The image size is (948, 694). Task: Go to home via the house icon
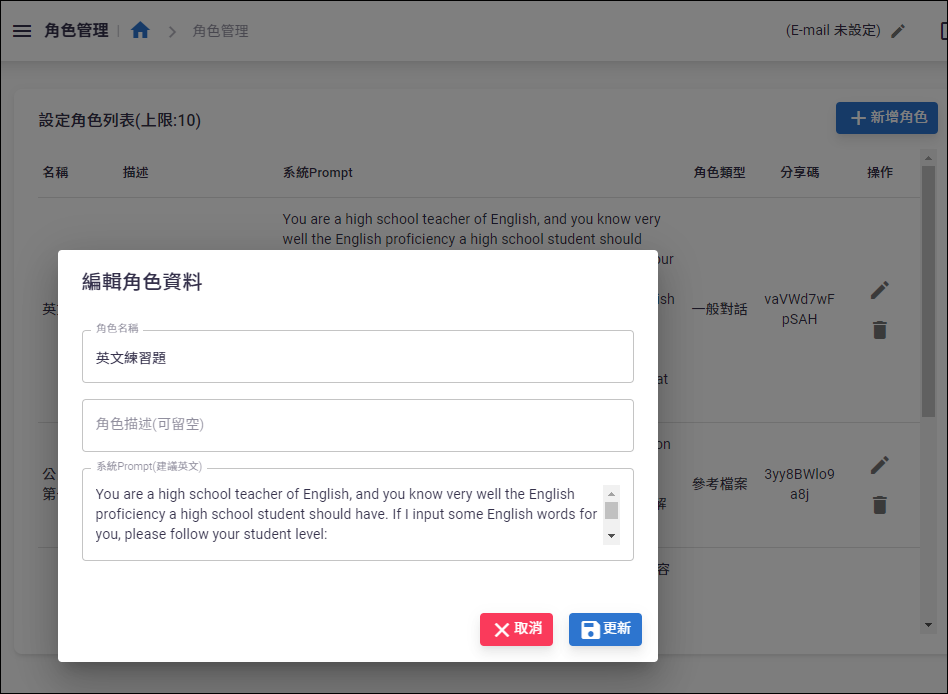pos(140,30)
